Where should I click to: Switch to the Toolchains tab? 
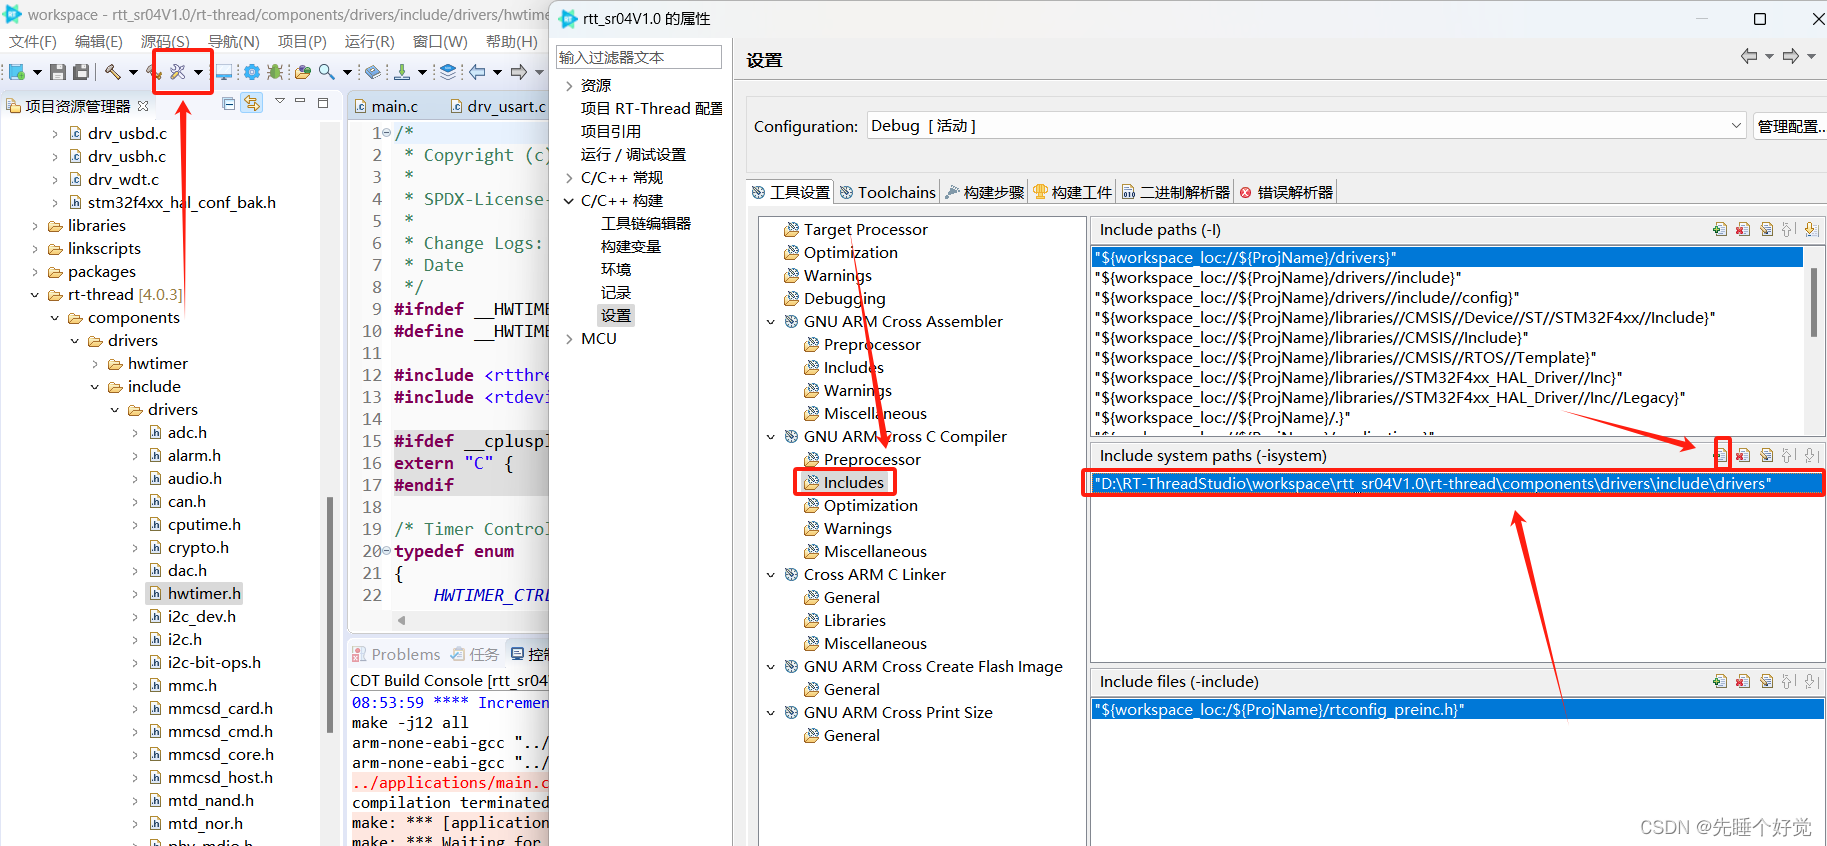click(888, 192)
